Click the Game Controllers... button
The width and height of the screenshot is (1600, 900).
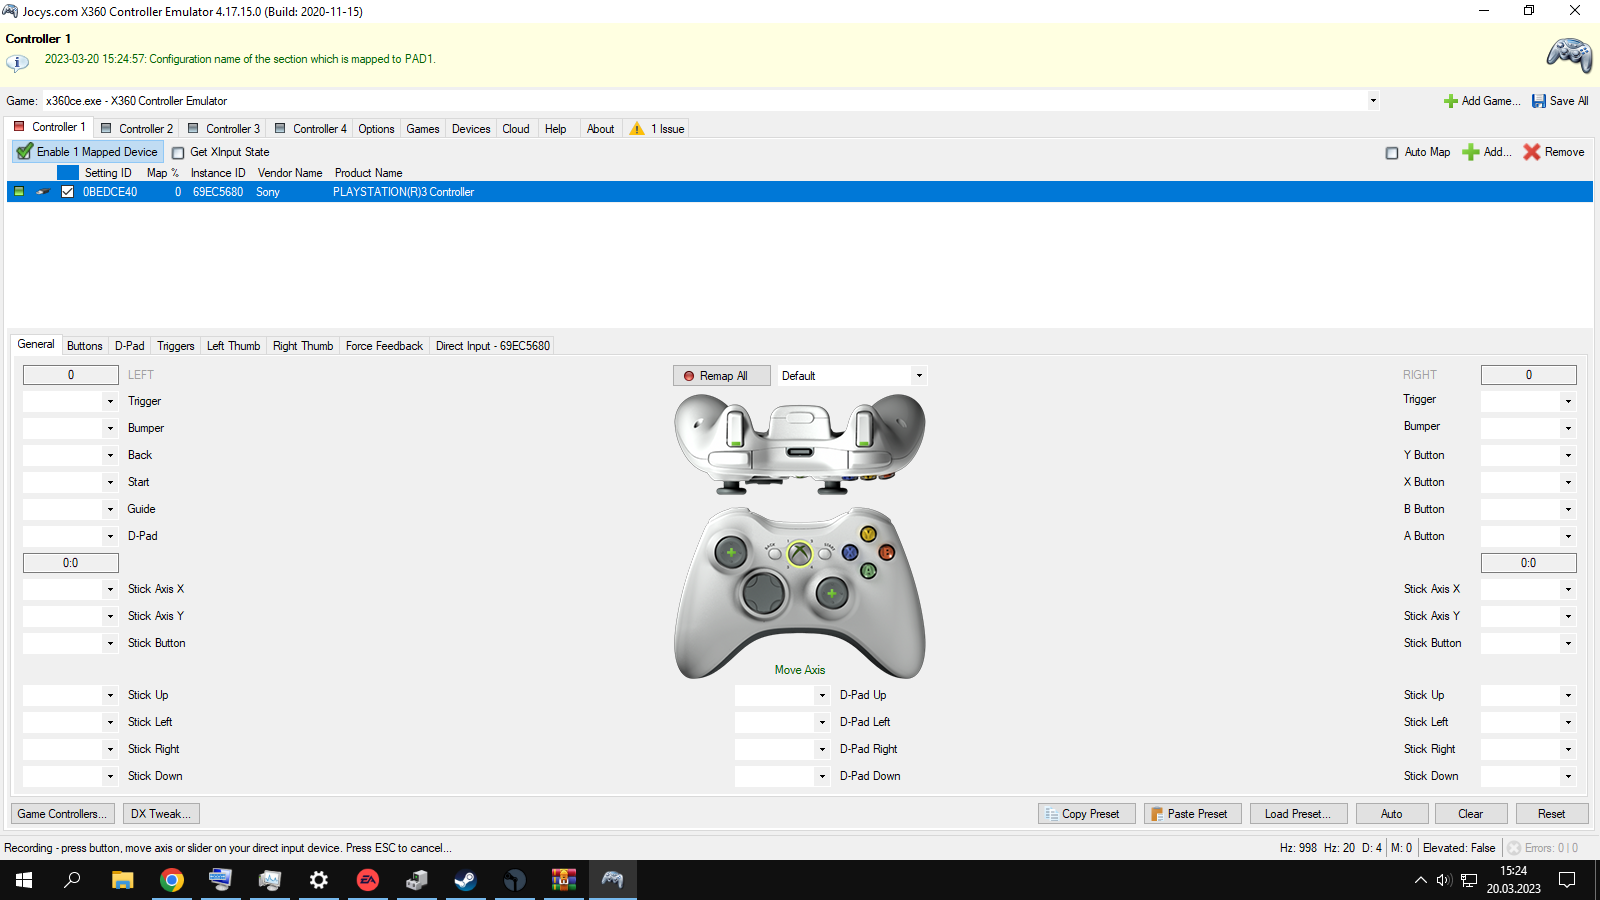coord(63,814)
